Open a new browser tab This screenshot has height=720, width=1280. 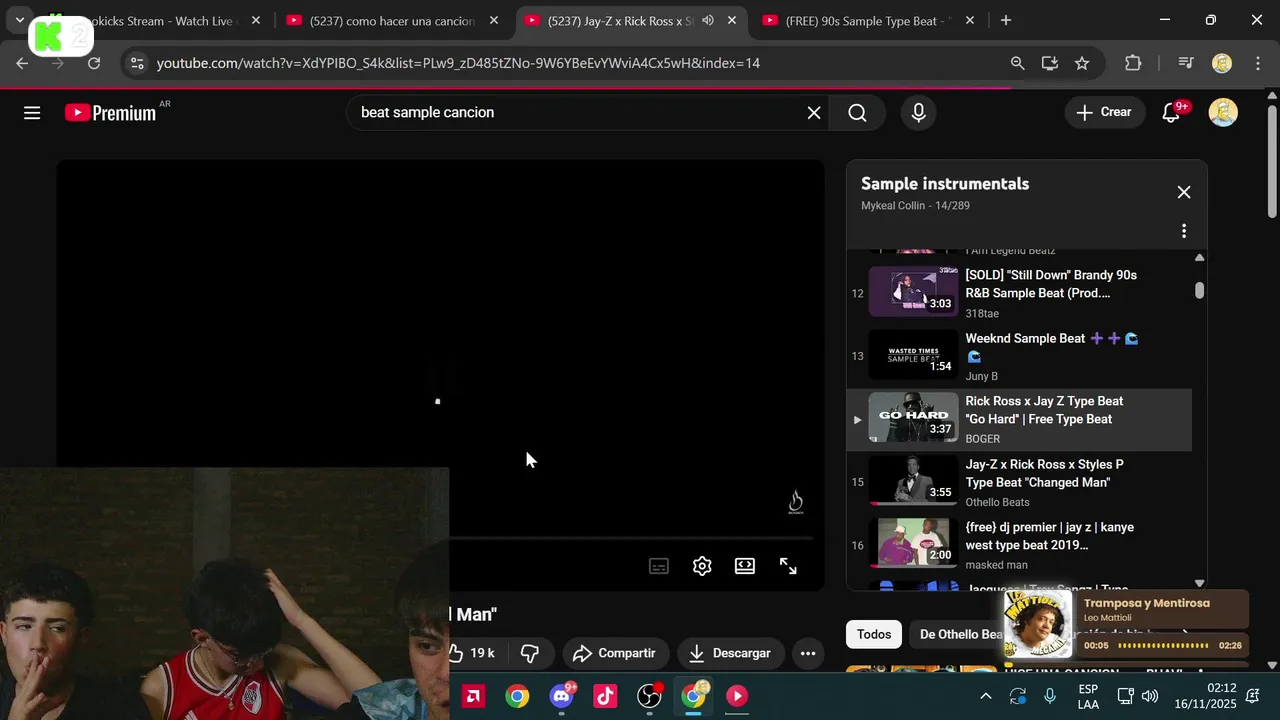(1006, 20)
